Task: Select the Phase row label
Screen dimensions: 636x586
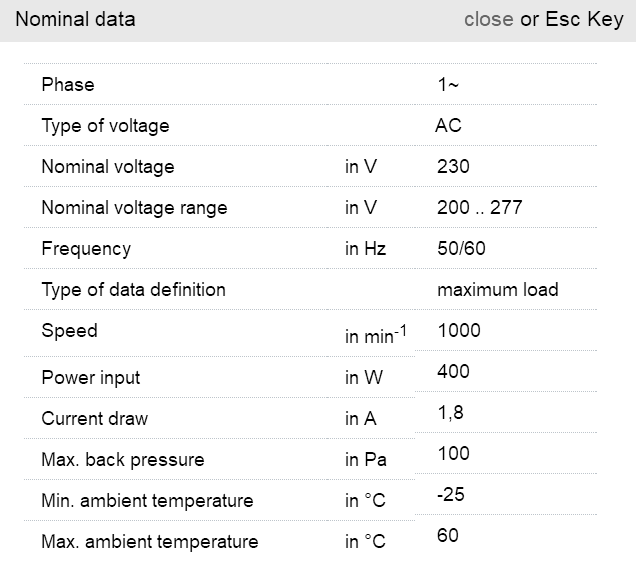Action: 68,85
